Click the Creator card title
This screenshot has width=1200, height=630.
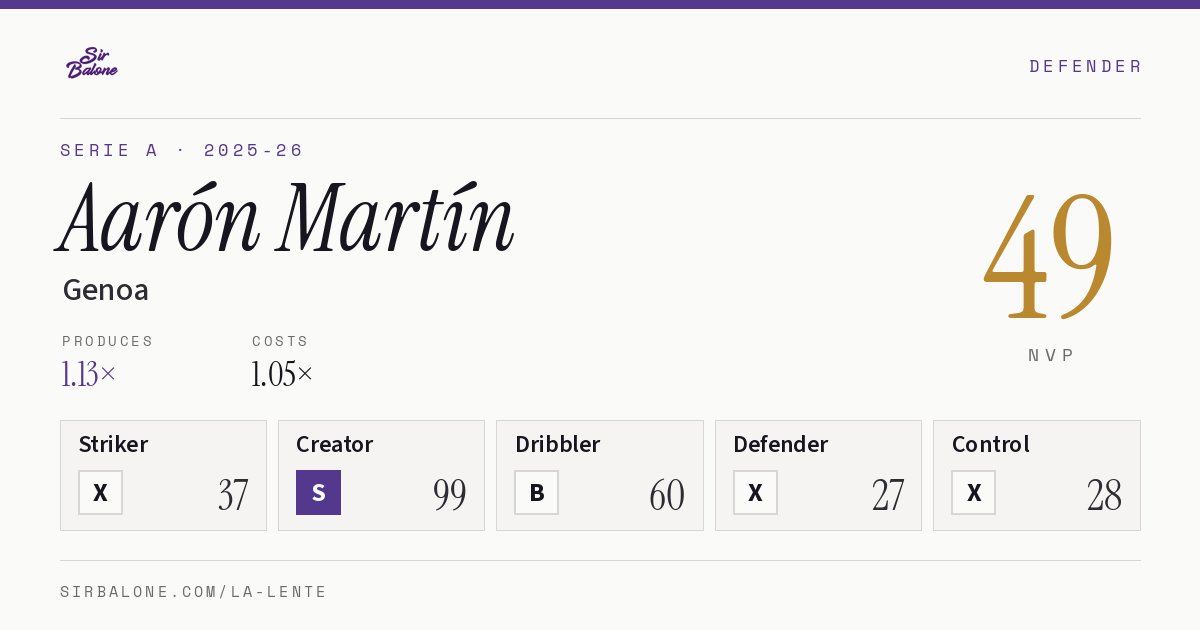coord(335,444)
